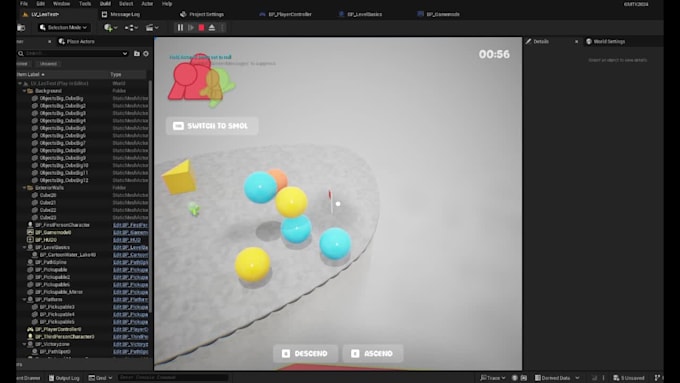The image size is (680, 383).
Task: Collapse the BP_LevelBasics tree item
Action: [x=24, y=247]
